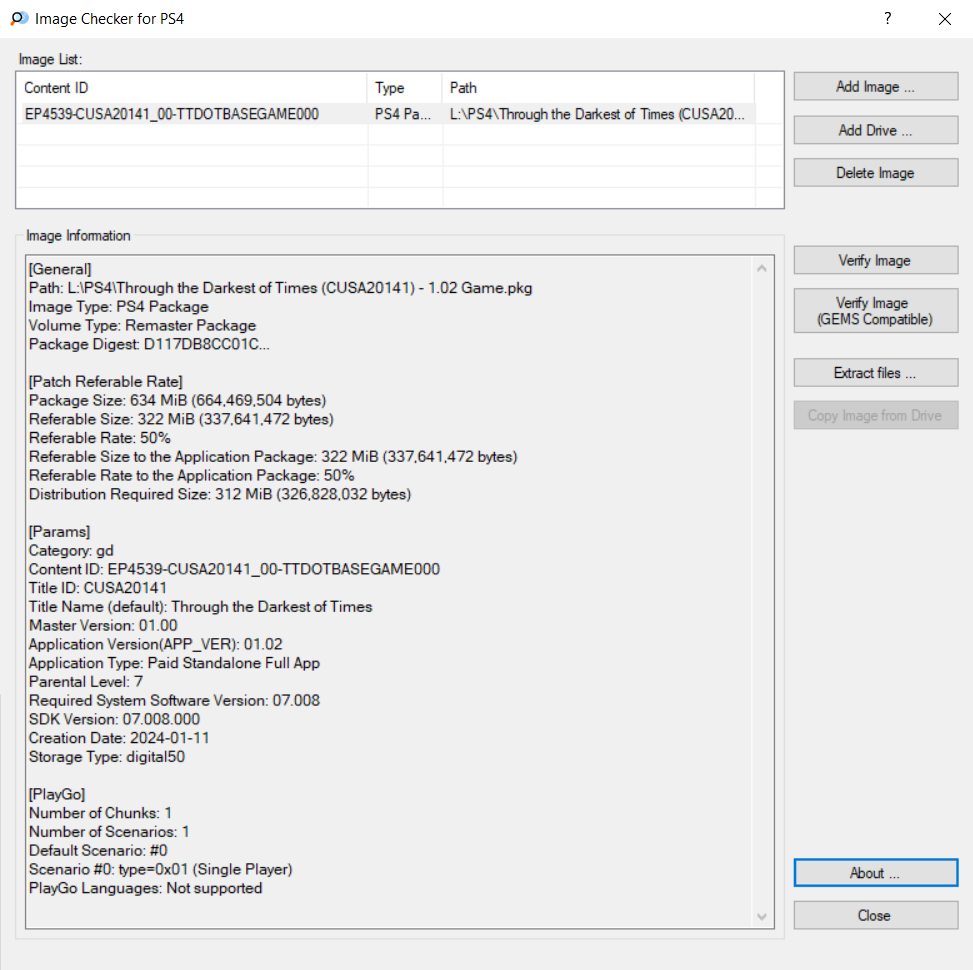Click the Category: gd line
The width and height of the screenshot is (973, 970).
point(71,550)
